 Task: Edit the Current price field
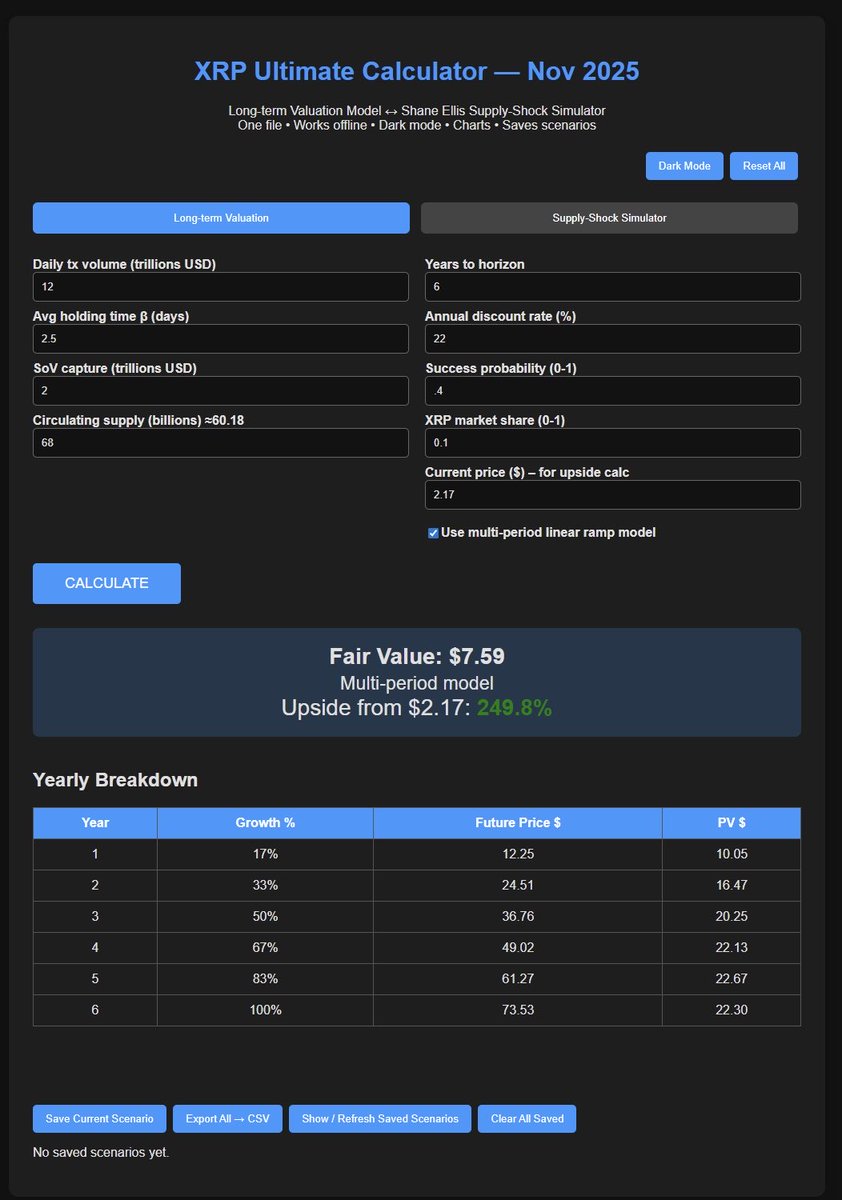point(613,495)
